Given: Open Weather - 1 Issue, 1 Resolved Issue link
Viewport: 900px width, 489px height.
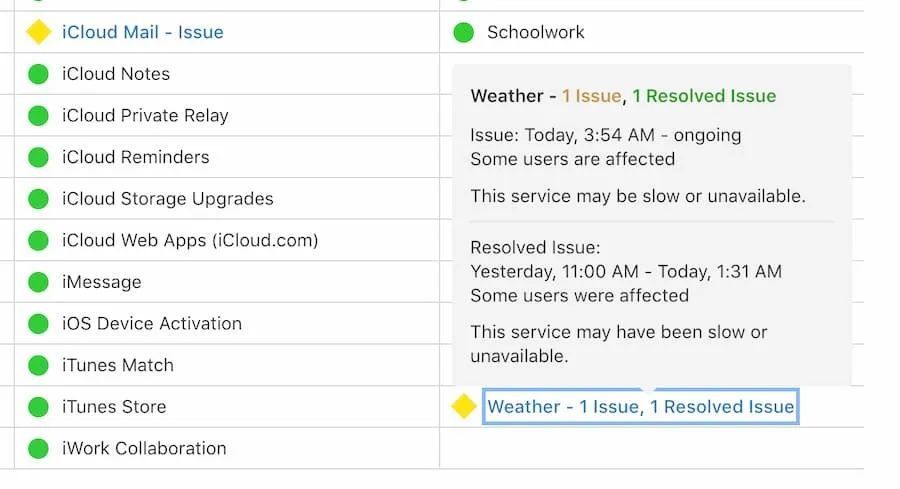Looking at the screenshot, I should point(640,407).
